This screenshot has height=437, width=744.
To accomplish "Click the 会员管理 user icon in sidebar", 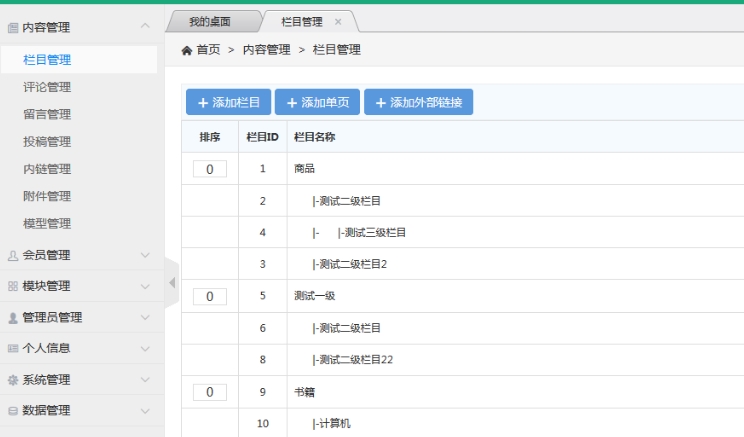I will coord(12,255).
